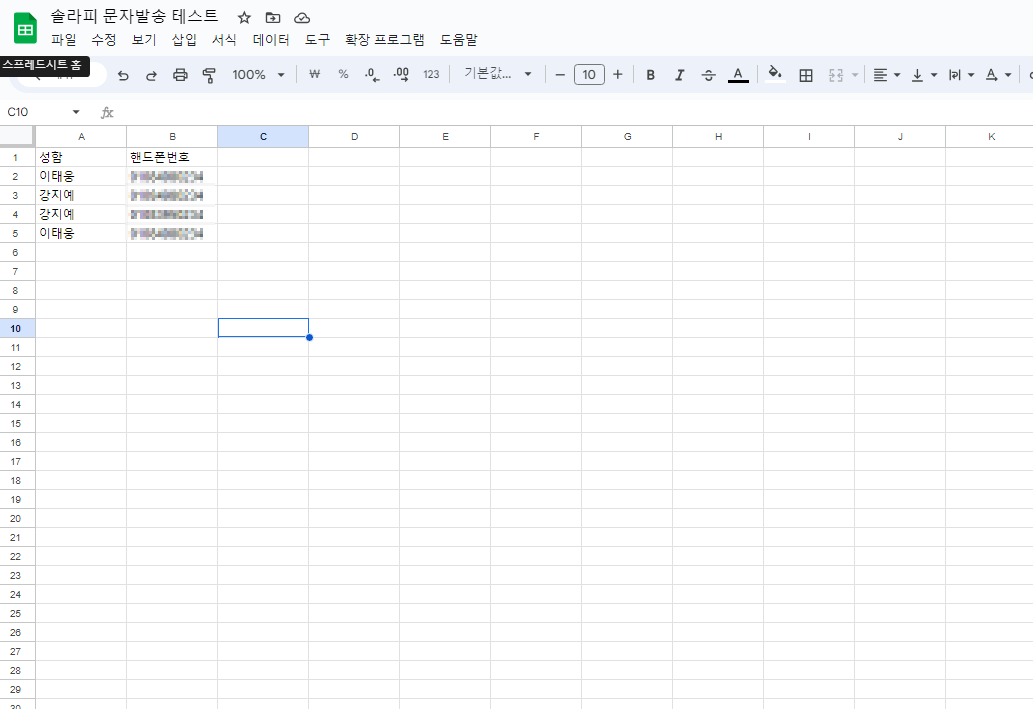1033x709 pixels.
Task: Open the 서식 menu
Action: coord(225,40)
